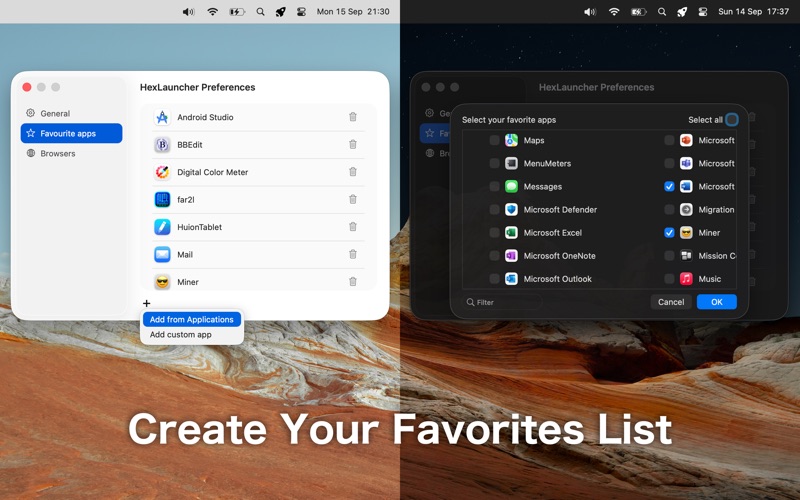Image resolution: width=800 pixels, height=500 pixels.
Task: Remove BBEdit using its trash icon
Action: [x=353, y=144]
